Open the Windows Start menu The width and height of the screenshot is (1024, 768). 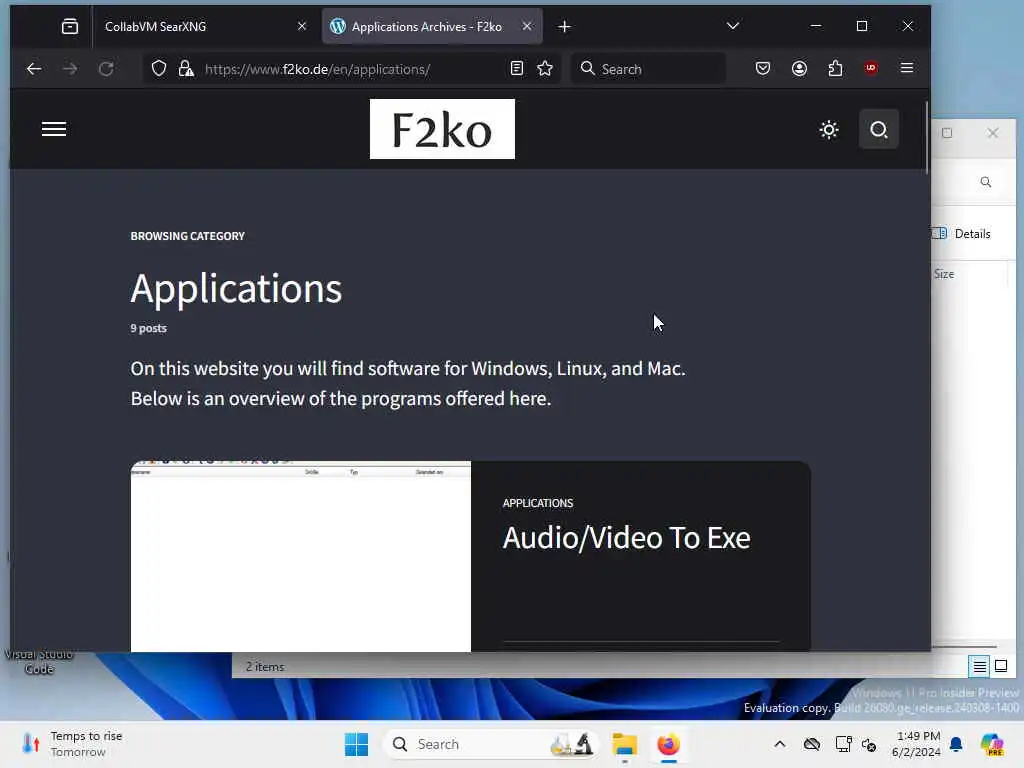[x=357, y=744]
